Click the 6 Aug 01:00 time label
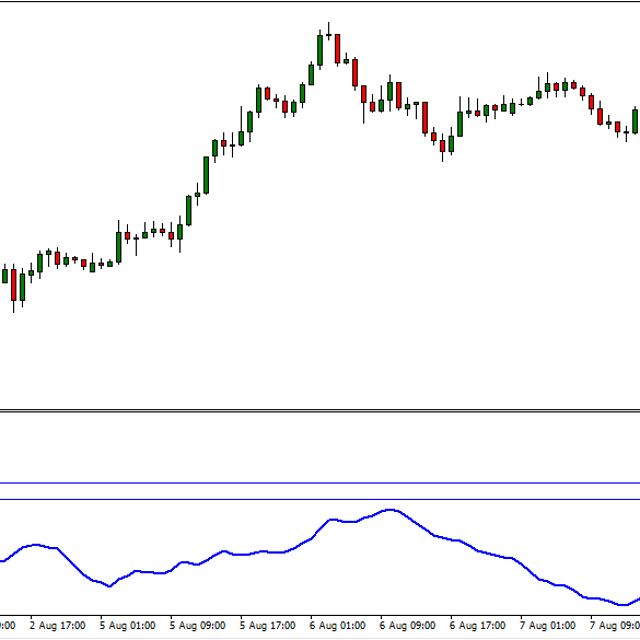The width and height of the screenshot is (640, 640). click(337, 627)
